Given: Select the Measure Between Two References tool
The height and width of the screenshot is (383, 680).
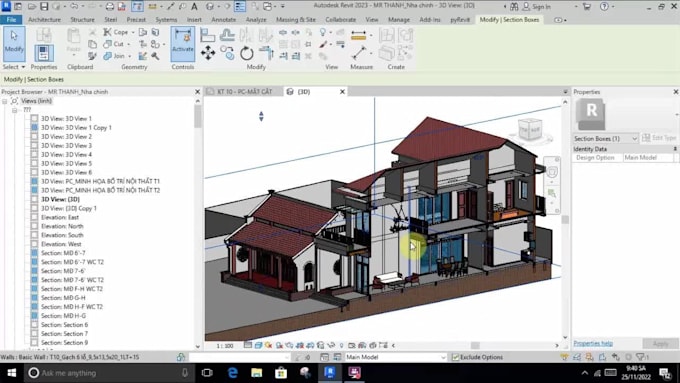Looking at the screenshot, I should [359, 35].
